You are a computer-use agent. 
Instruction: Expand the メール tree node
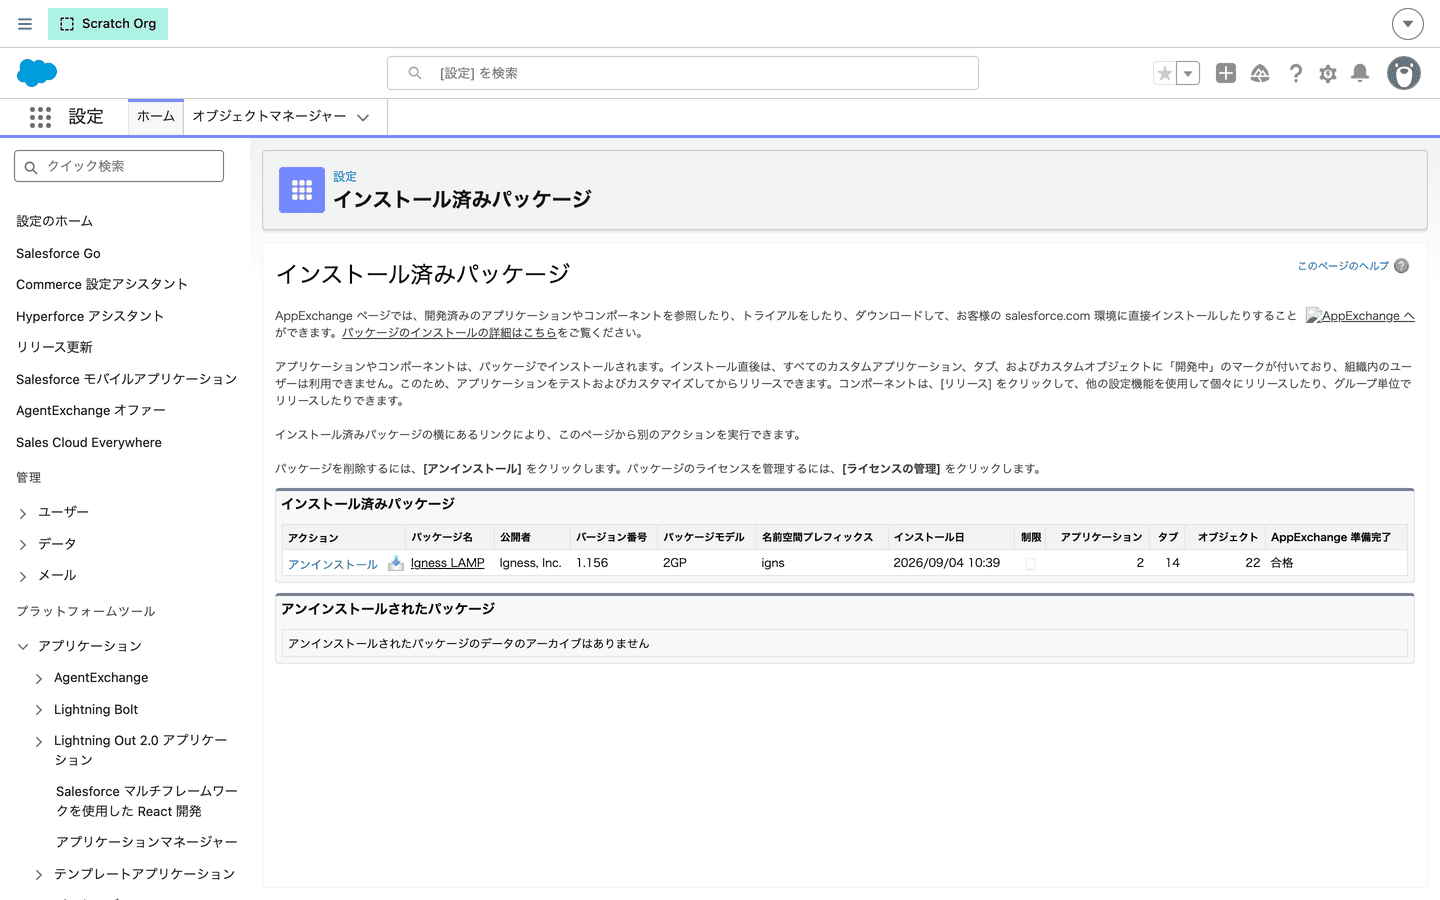pos(23,576)
